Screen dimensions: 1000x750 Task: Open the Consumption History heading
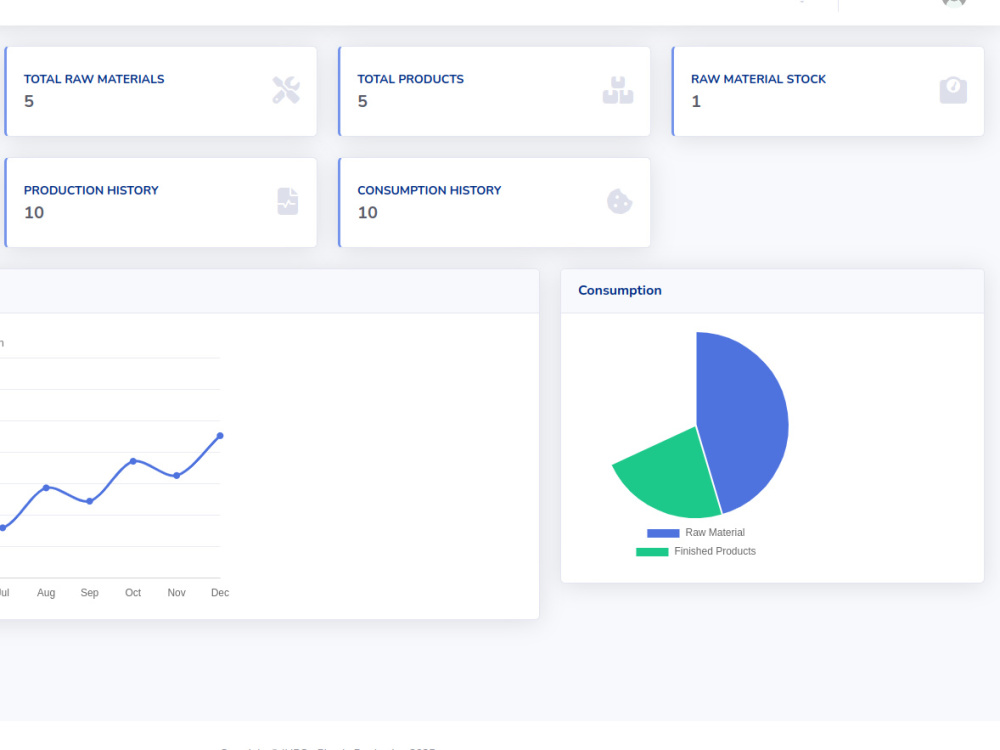tap(429, 190)
